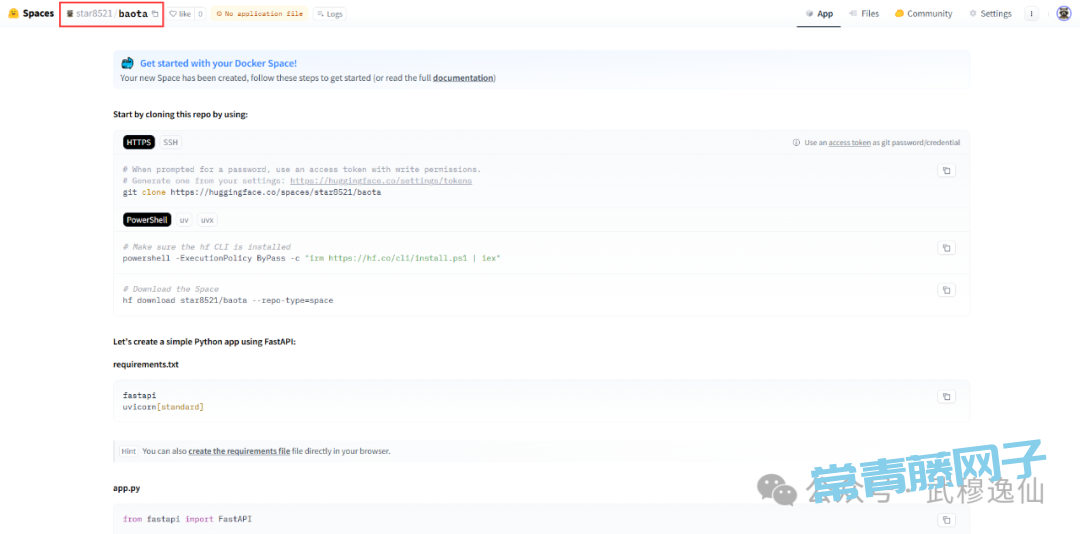Open the full documentation link
This screenshot has width=1080, height=534.
pyautogui.click(x=463, y=78)
